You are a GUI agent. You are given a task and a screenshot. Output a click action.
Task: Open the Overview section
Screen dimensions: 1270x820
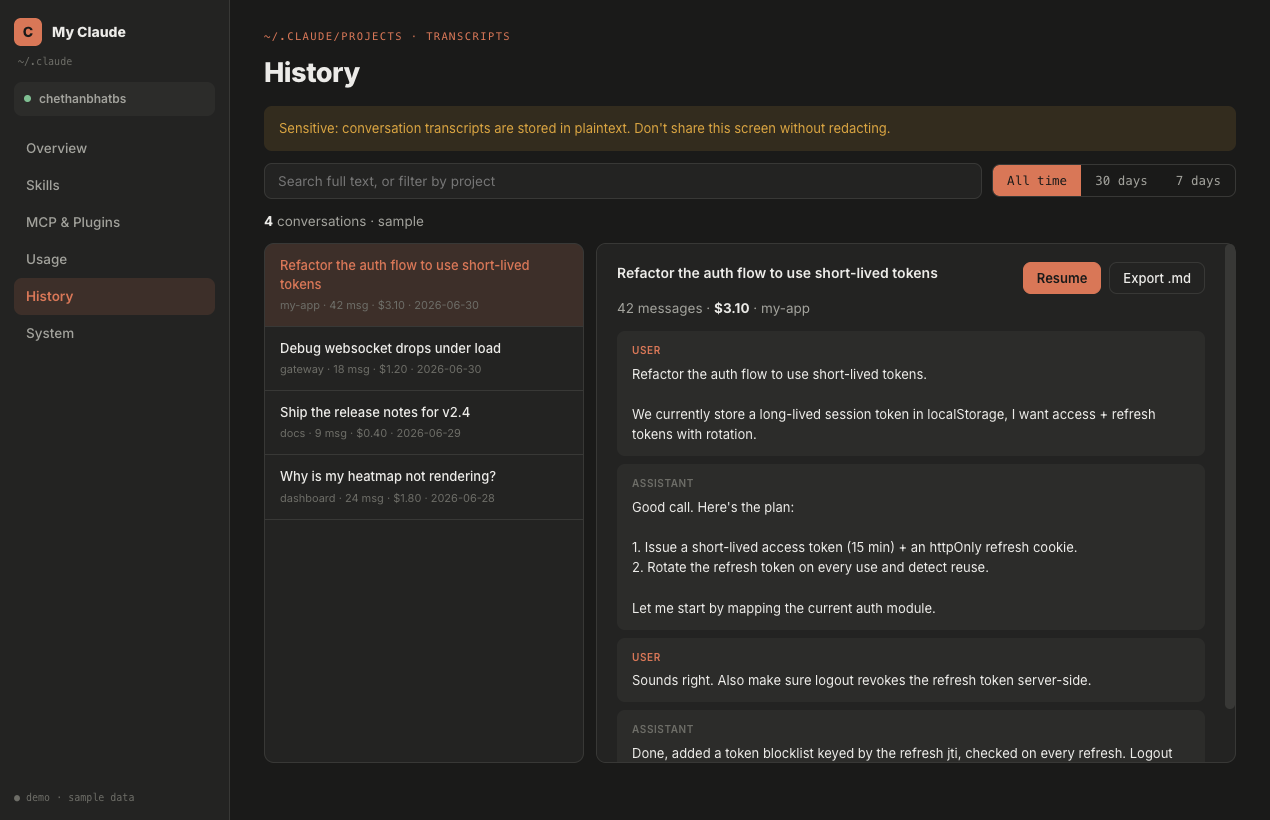[114, 148]
